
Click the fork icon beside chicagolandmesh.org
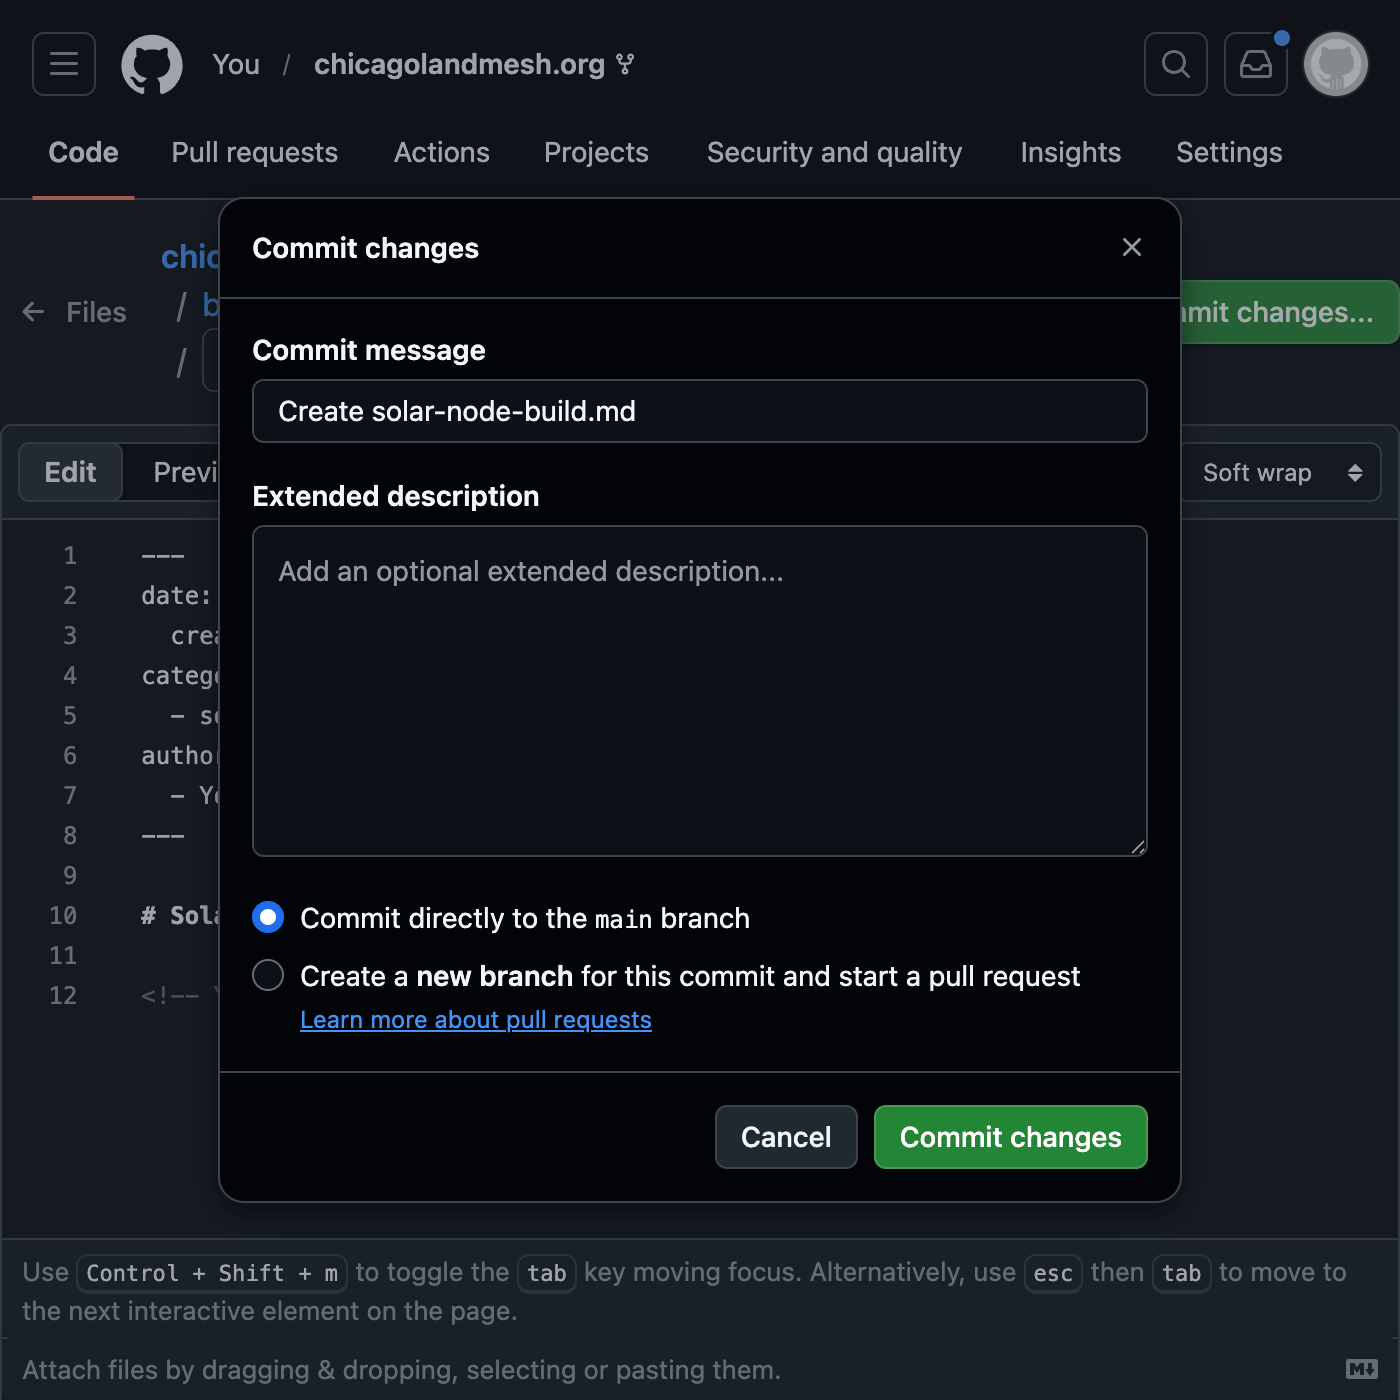point(625,63)
